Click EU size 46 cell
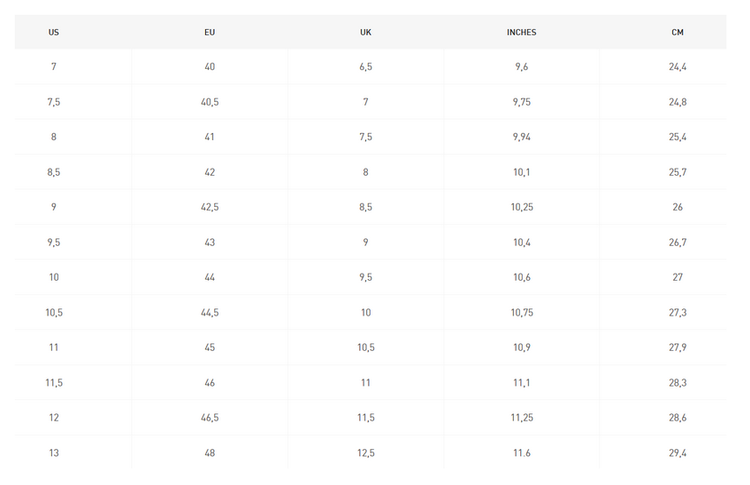 [x=210, y=382]
